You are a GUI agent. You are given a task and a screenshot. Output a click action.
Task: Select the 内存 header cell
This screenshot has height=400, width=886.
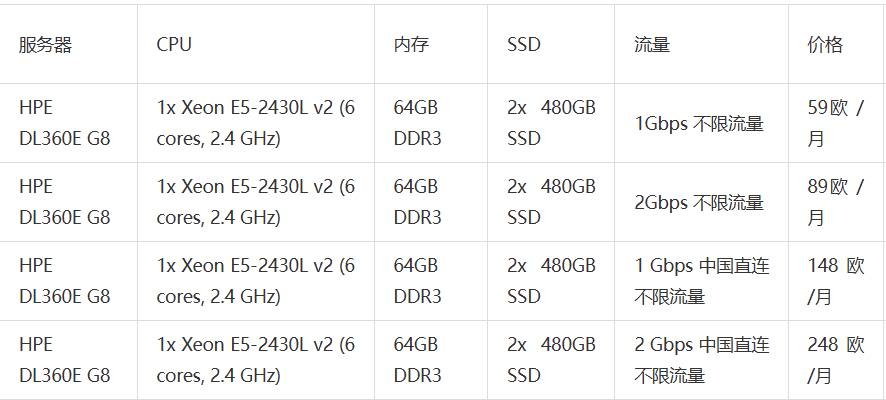coord(431,44)
